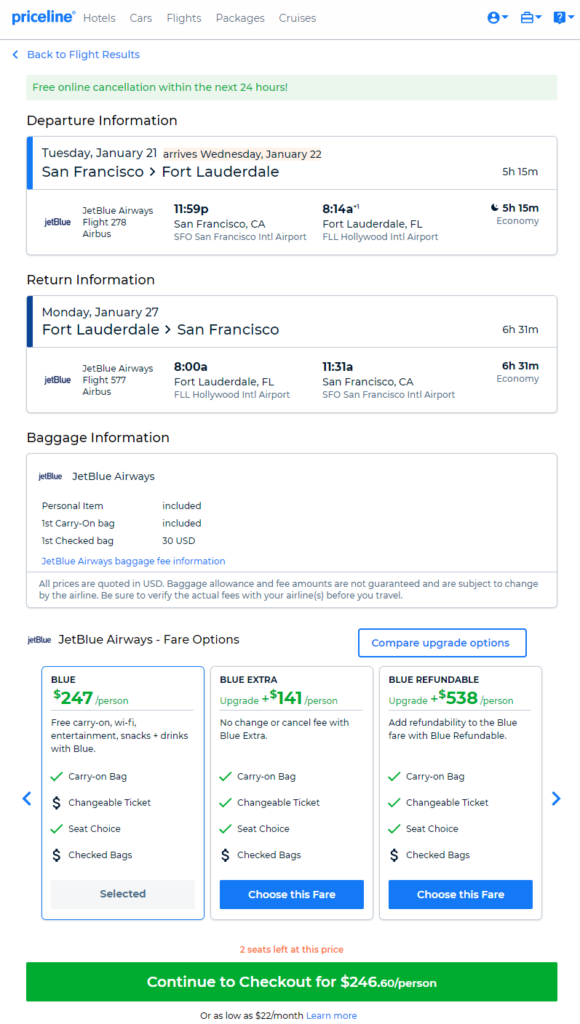Click the JetBlue logo for Flight 278

pyautogui.click(x=57, y=222)
